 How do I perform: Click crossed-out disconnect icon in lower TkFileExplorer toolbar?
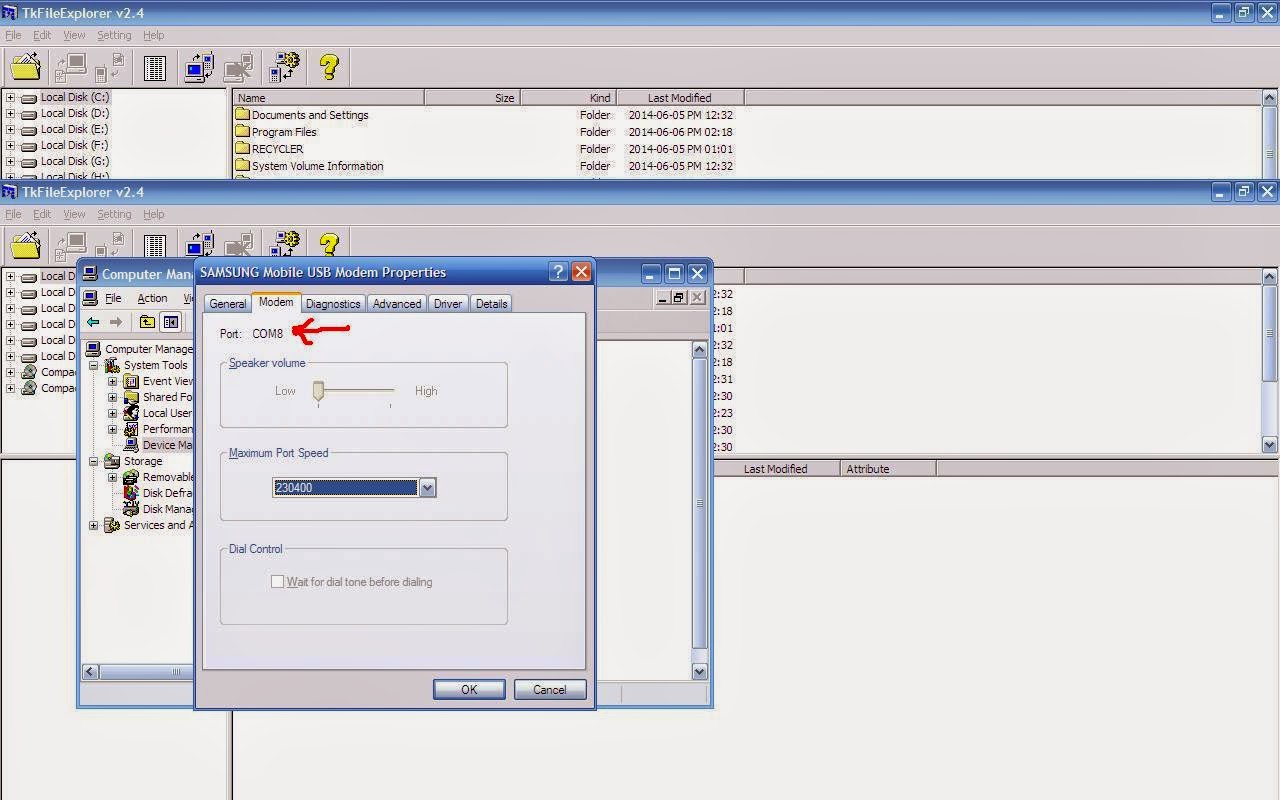click(x=239, y=244)
